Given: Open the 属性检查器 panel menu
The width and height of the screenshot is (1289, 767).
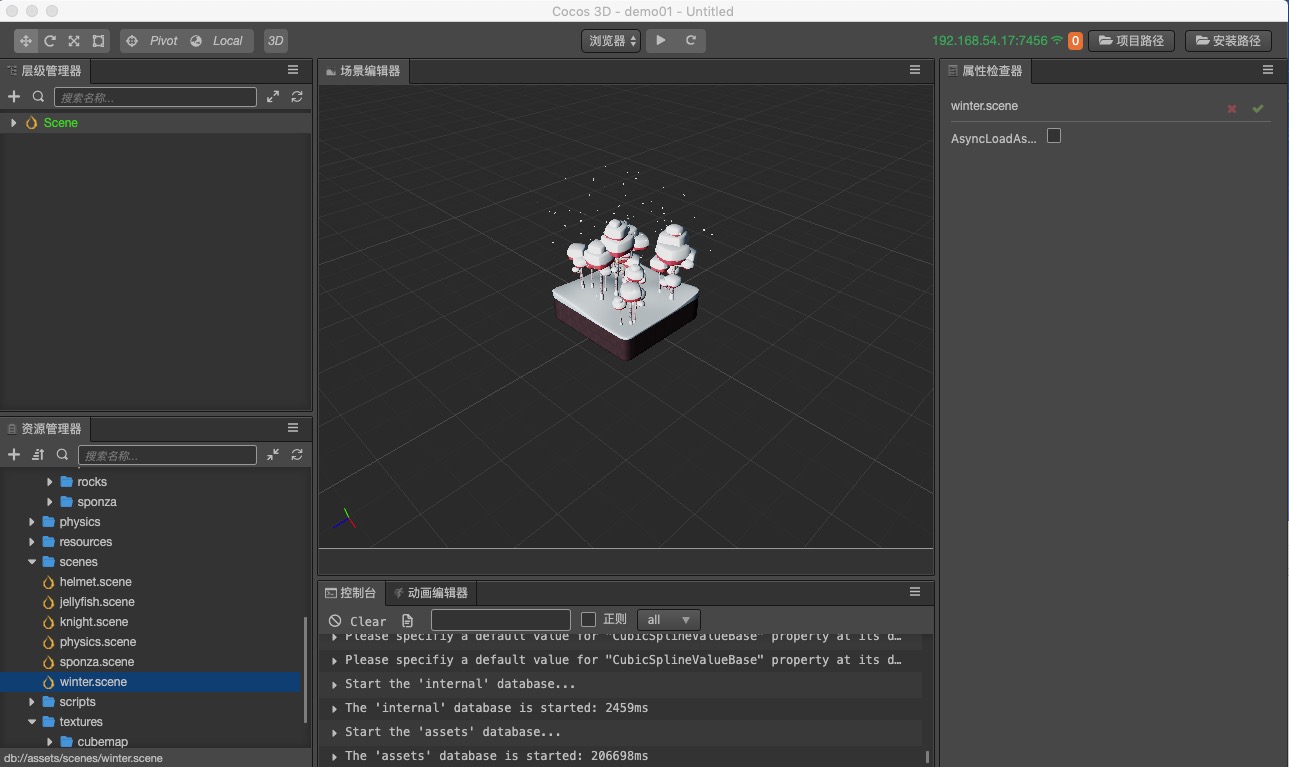Looking at the screenshot, I should [x=1267, y=70].
